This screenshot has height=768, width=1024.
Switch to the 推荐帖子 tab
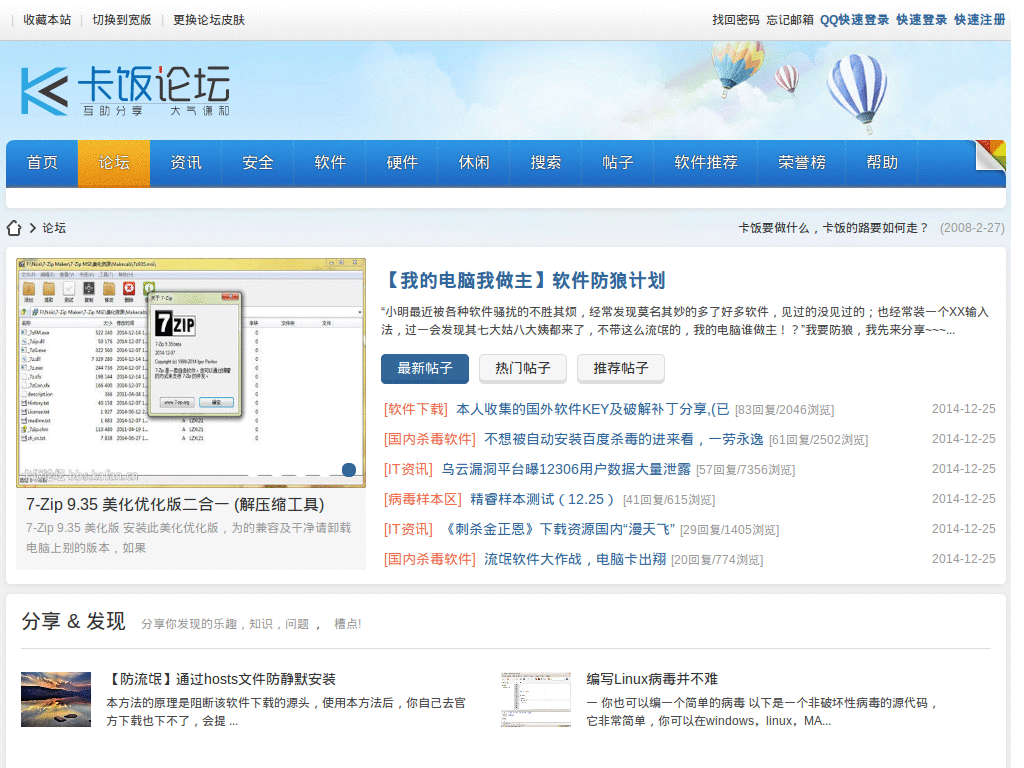click(621, 368)
